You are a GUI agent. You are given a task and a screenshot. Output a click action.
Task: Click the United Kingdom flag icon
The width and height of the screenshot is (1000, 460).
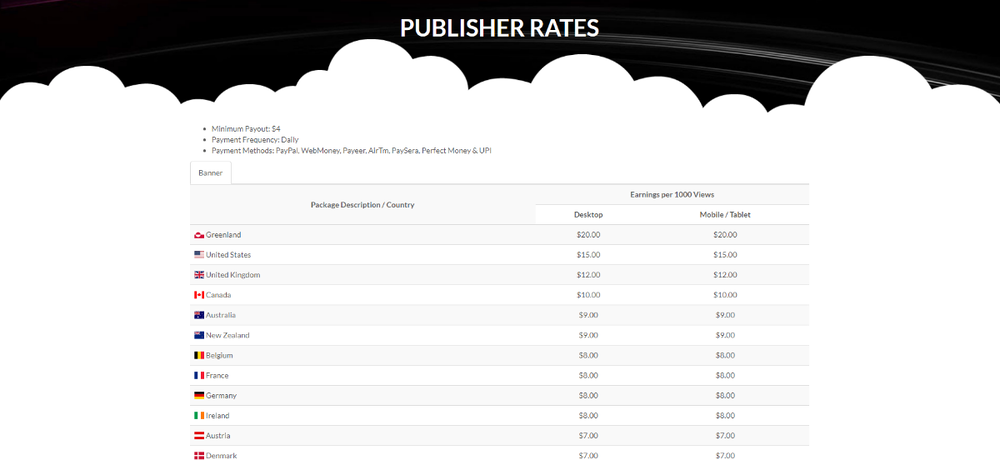click(199, 275)
